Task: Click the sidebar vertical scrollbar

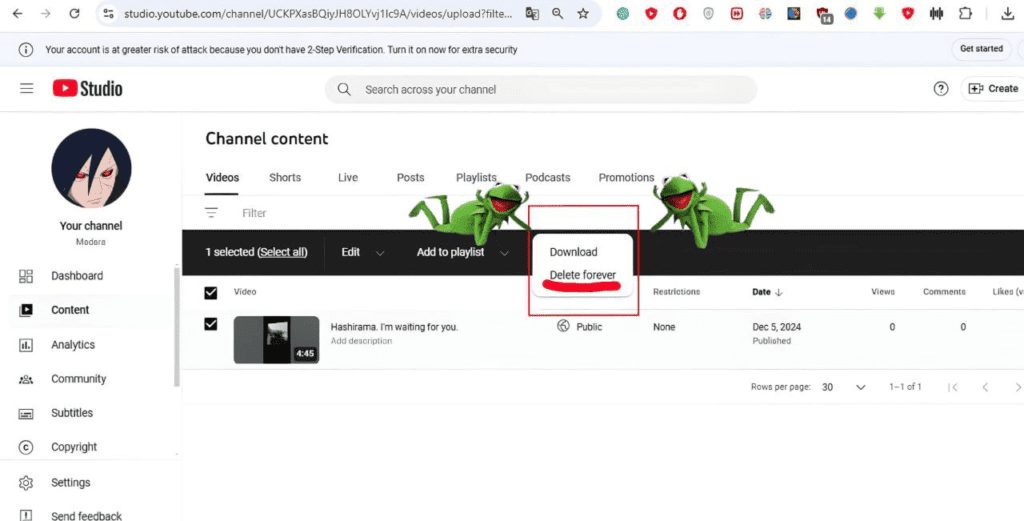Action: 176,326
